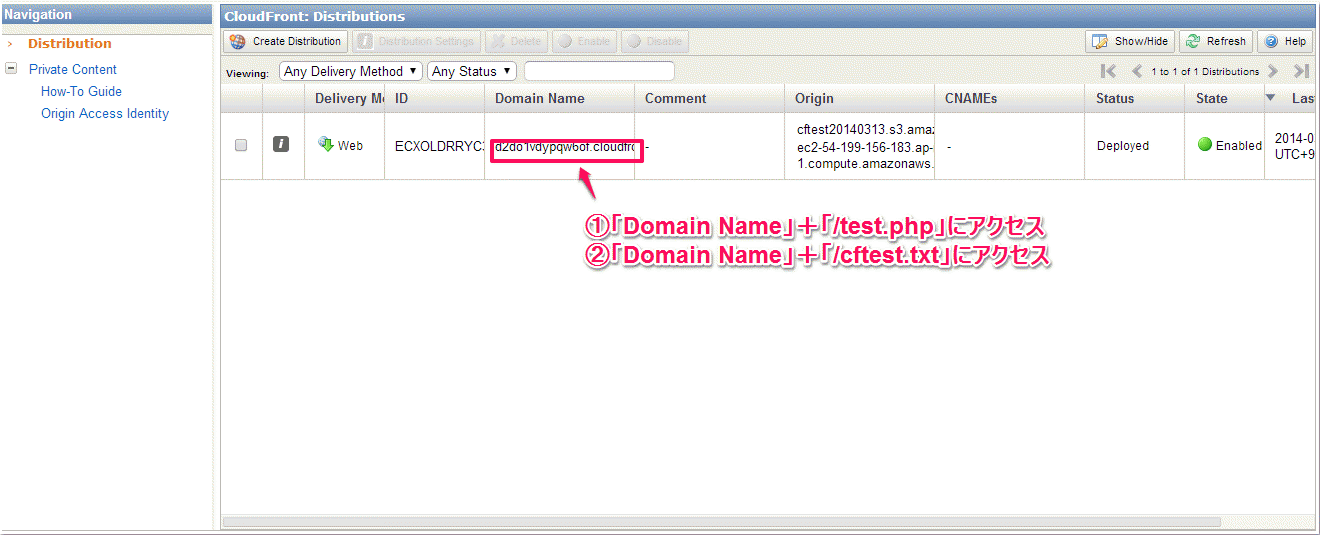Select the ECXOLDRRYC distribution checkbox
Viewport: 1320px width, 535px height.
point(241,145)
